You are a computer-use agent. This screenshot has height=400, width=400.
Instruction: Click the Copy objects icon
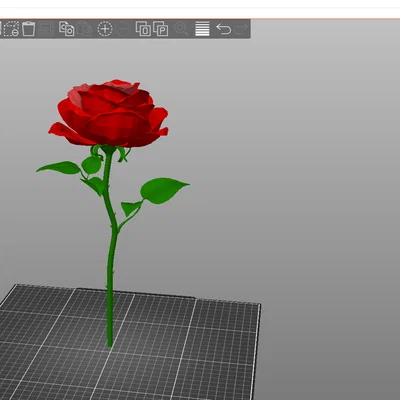(66, 29)
